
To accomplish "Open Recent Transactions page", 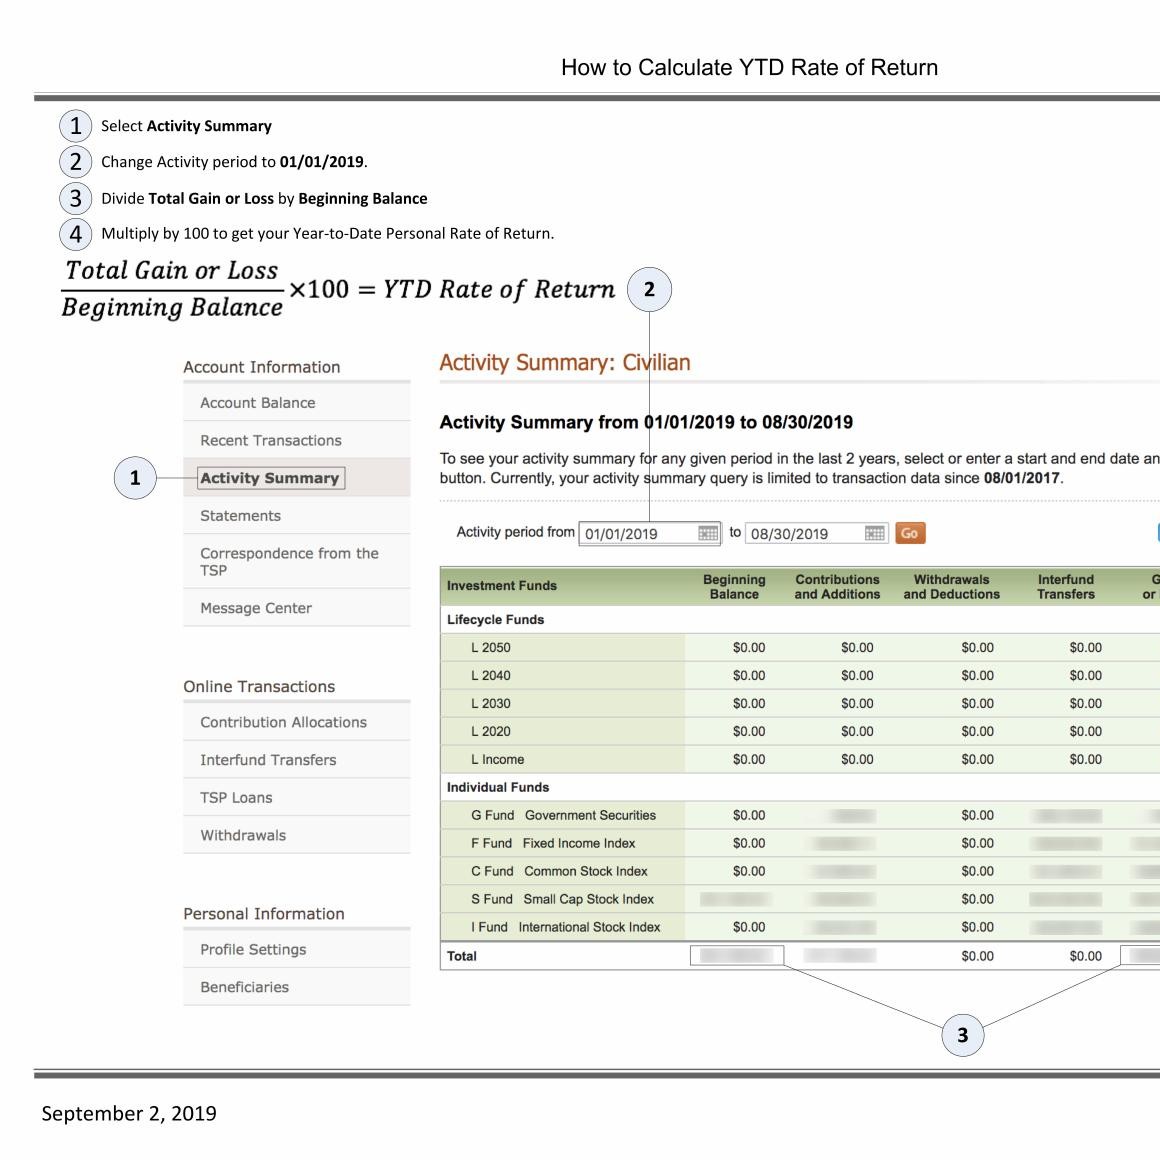I will [x=271, y=441].
